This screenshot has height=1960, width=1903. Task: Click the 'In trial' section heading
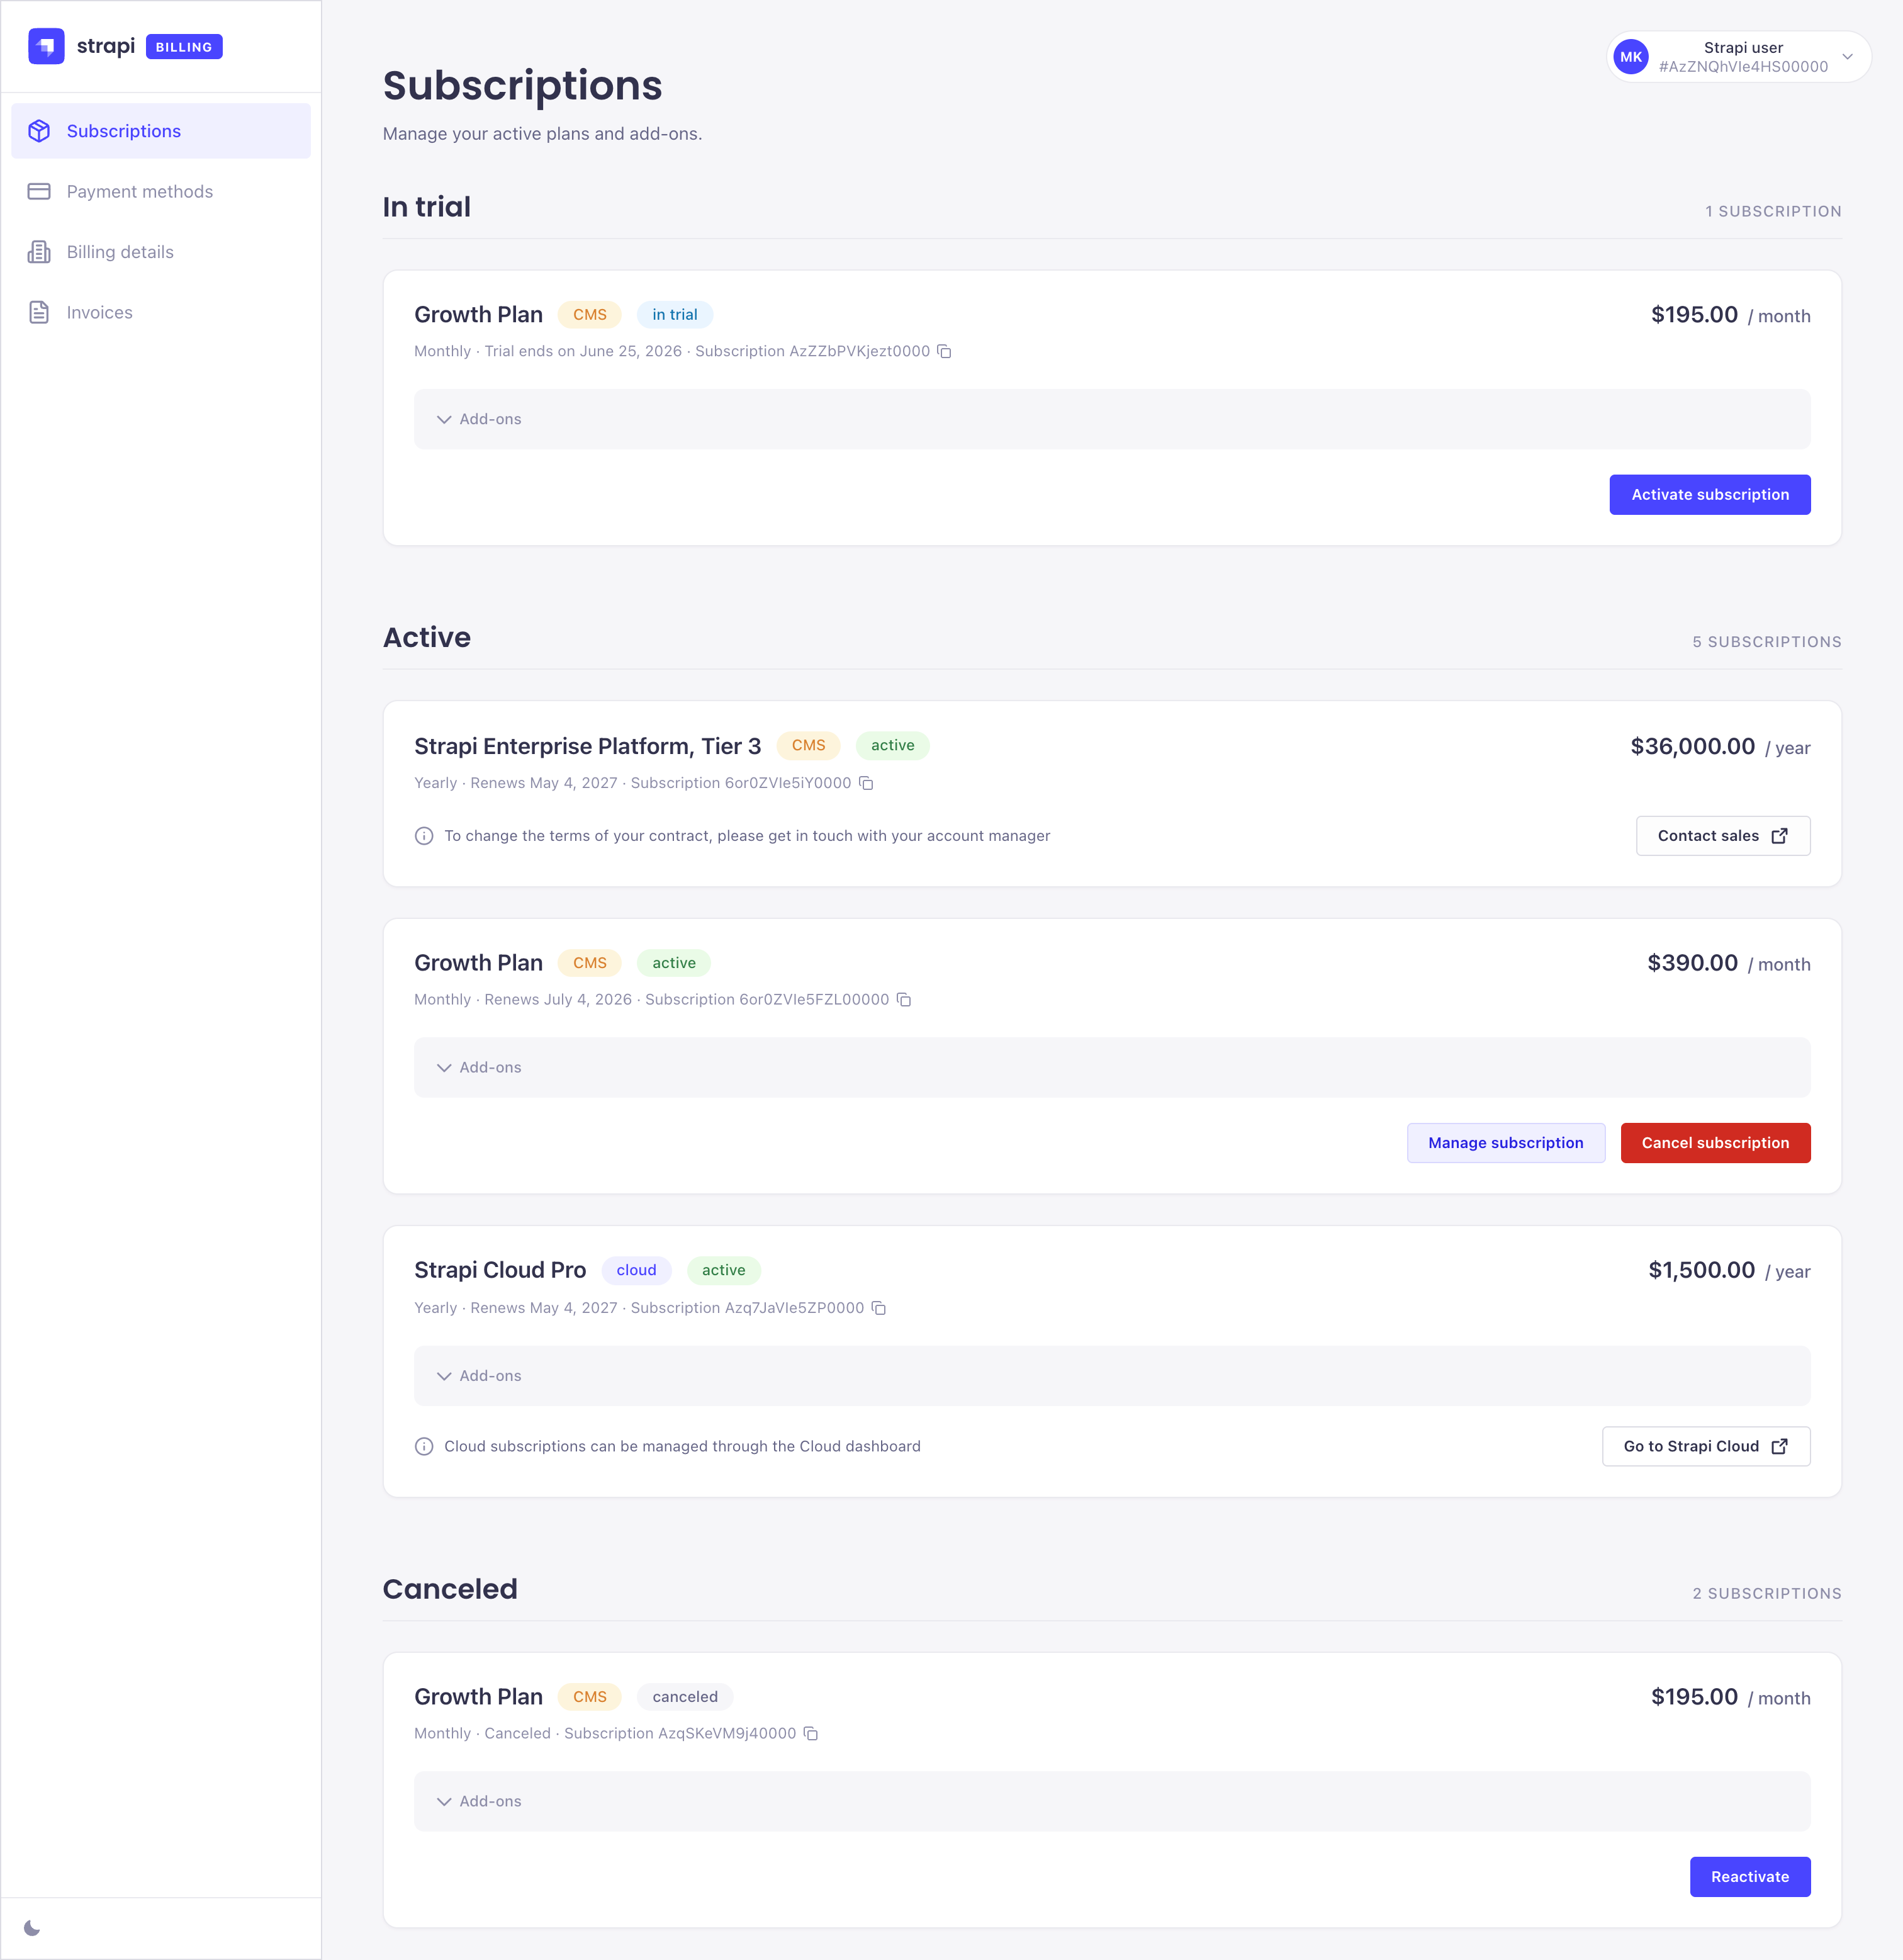point(427,207)
